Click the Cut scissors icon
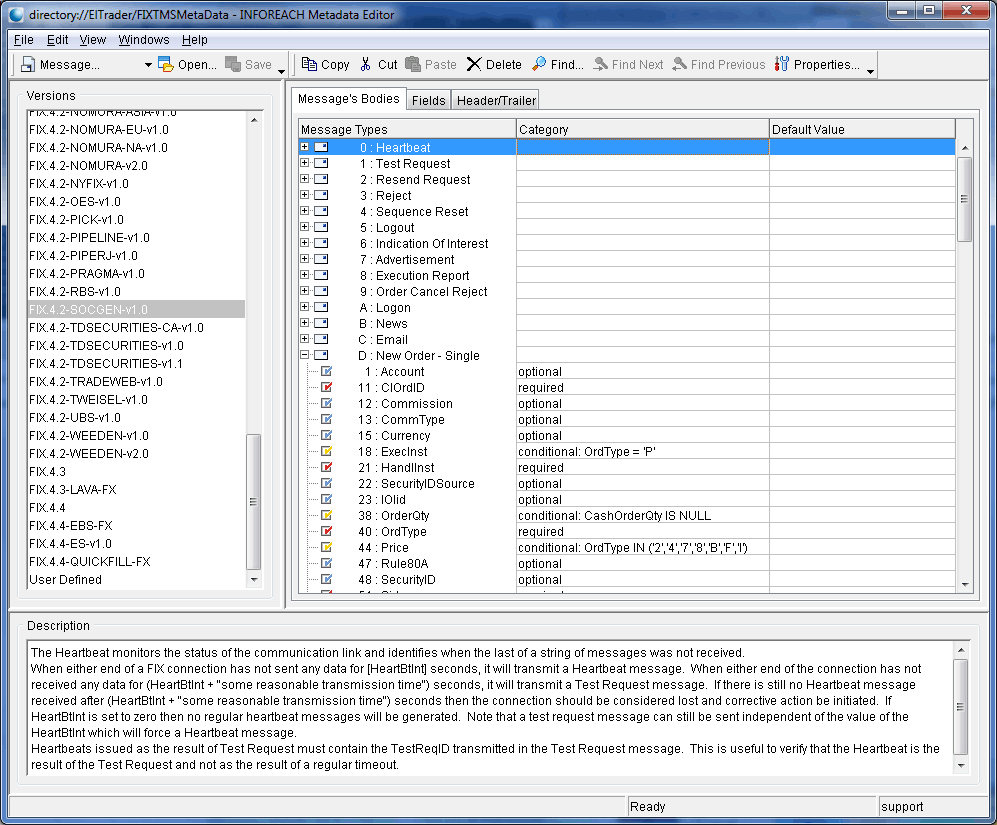 click(x=366, y=64)
